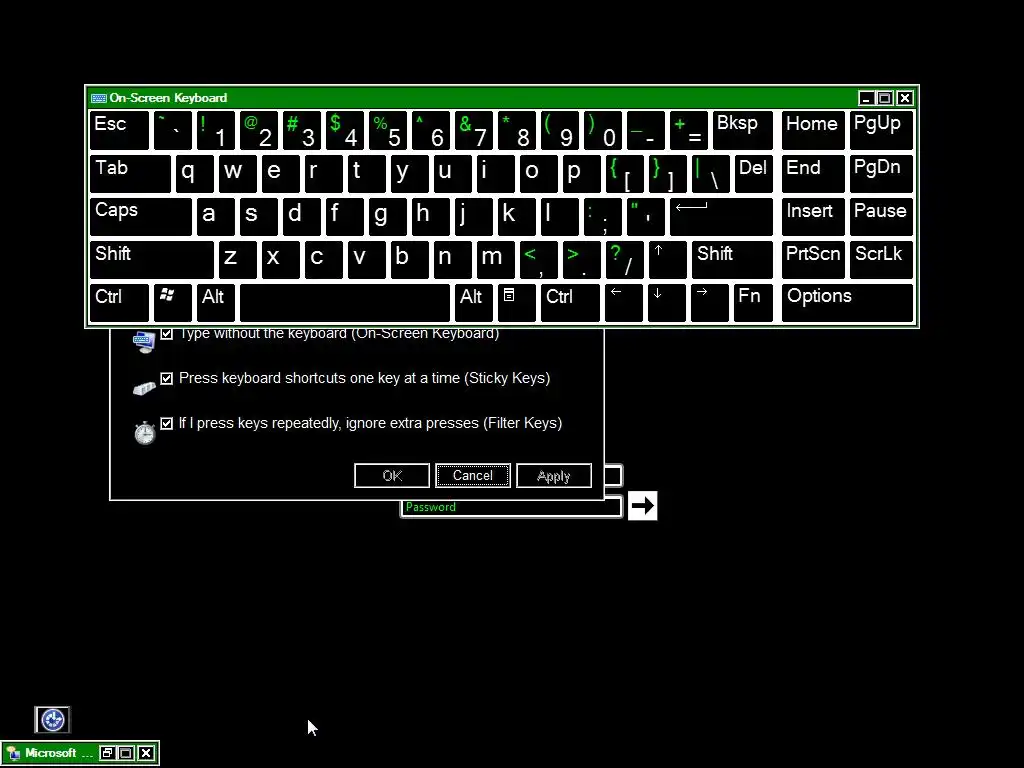Close the minimized Microsoft window
1024x768 pixels.
(146, 753)
